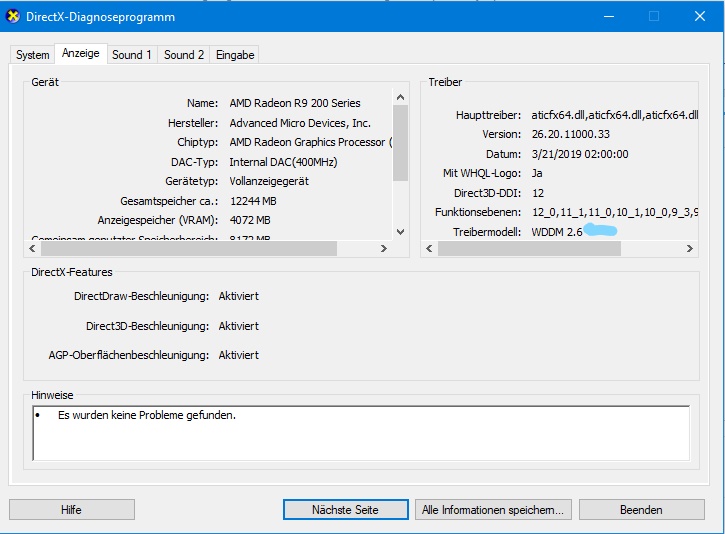Go to the Eingabe tab

click(235, 55)
